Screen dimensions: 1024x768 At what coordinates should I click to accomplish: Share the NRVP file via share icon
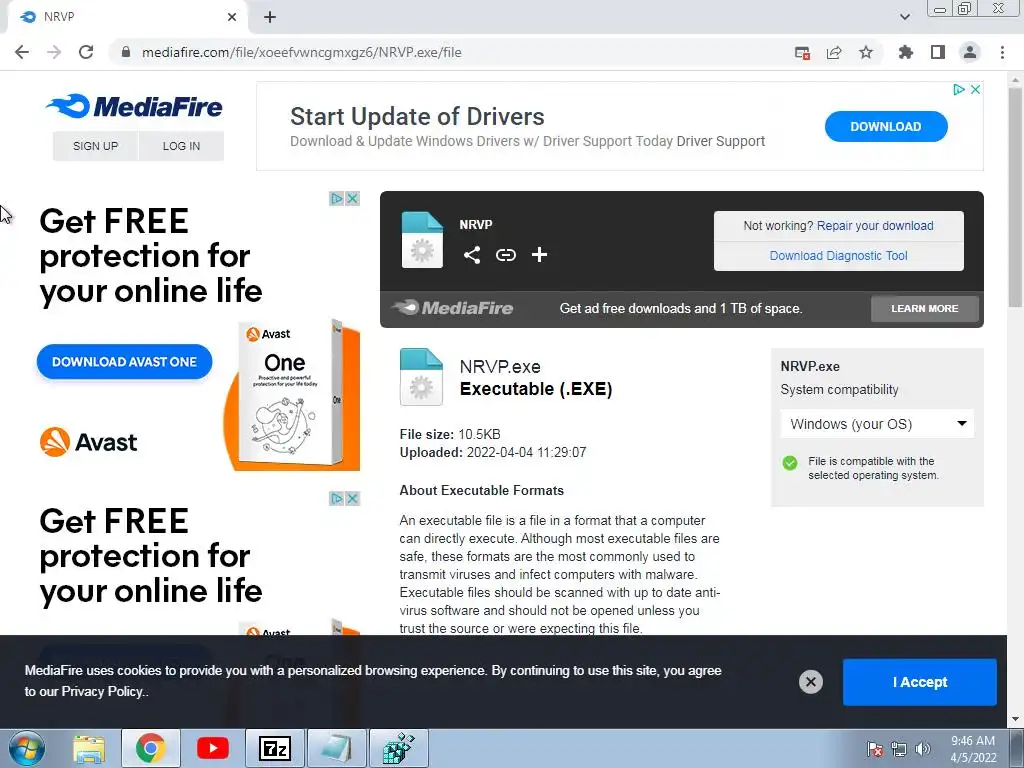click(x=472, y=255)
